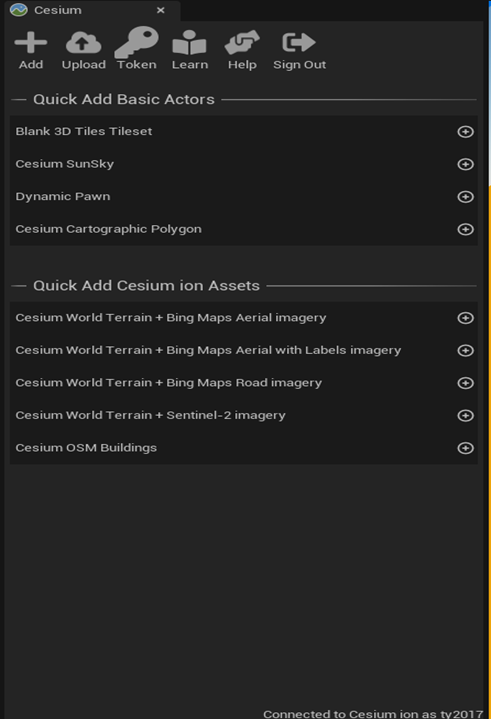Select the Token key icon
The width and height of the screenshot is (491, 719).
tap(137, 42)
